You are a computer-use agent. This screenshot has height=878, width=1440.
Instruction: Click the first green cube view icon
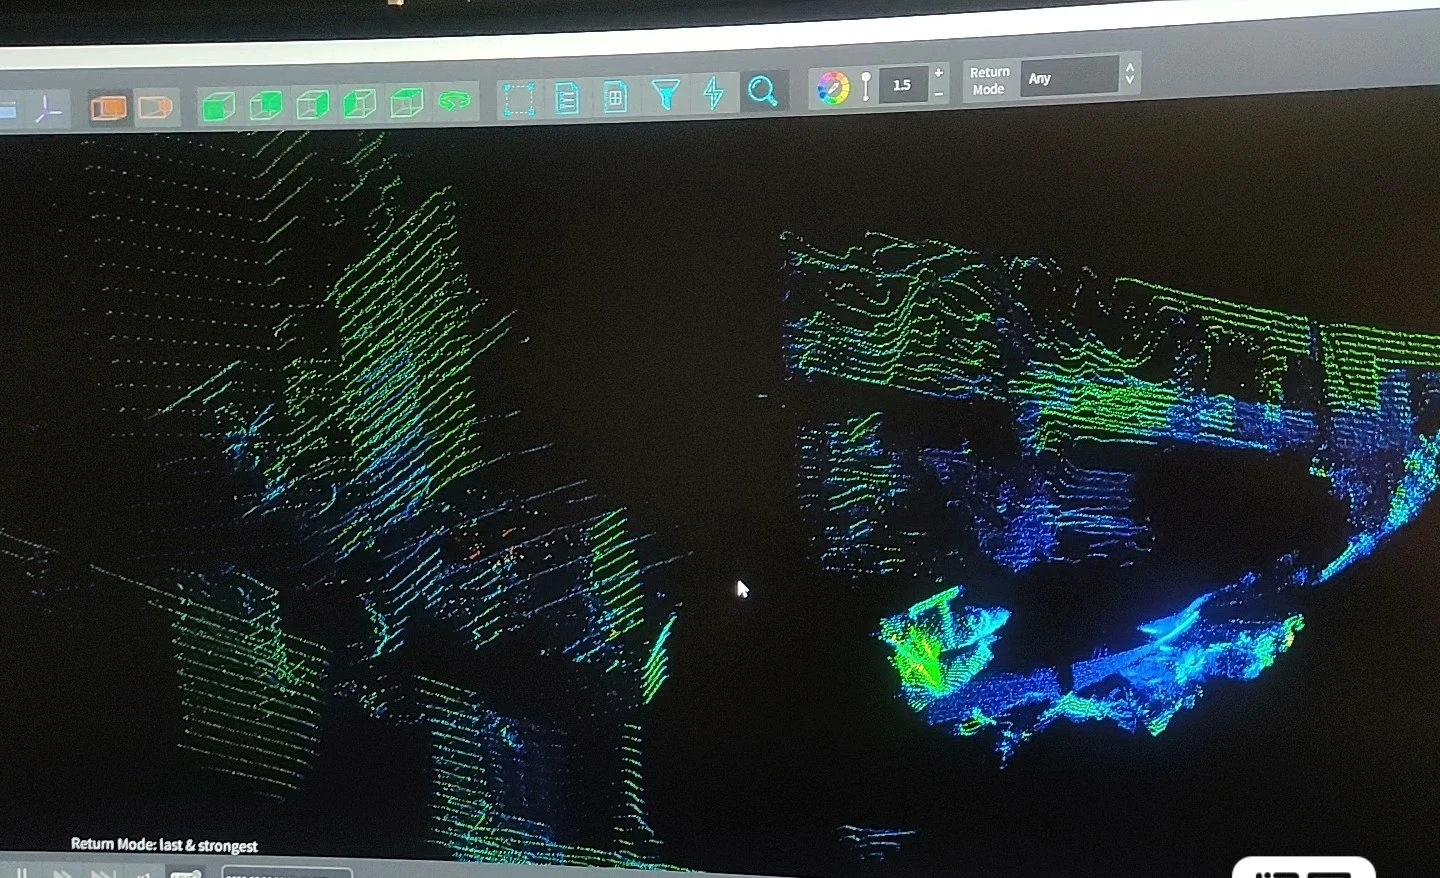pos(218,105)
